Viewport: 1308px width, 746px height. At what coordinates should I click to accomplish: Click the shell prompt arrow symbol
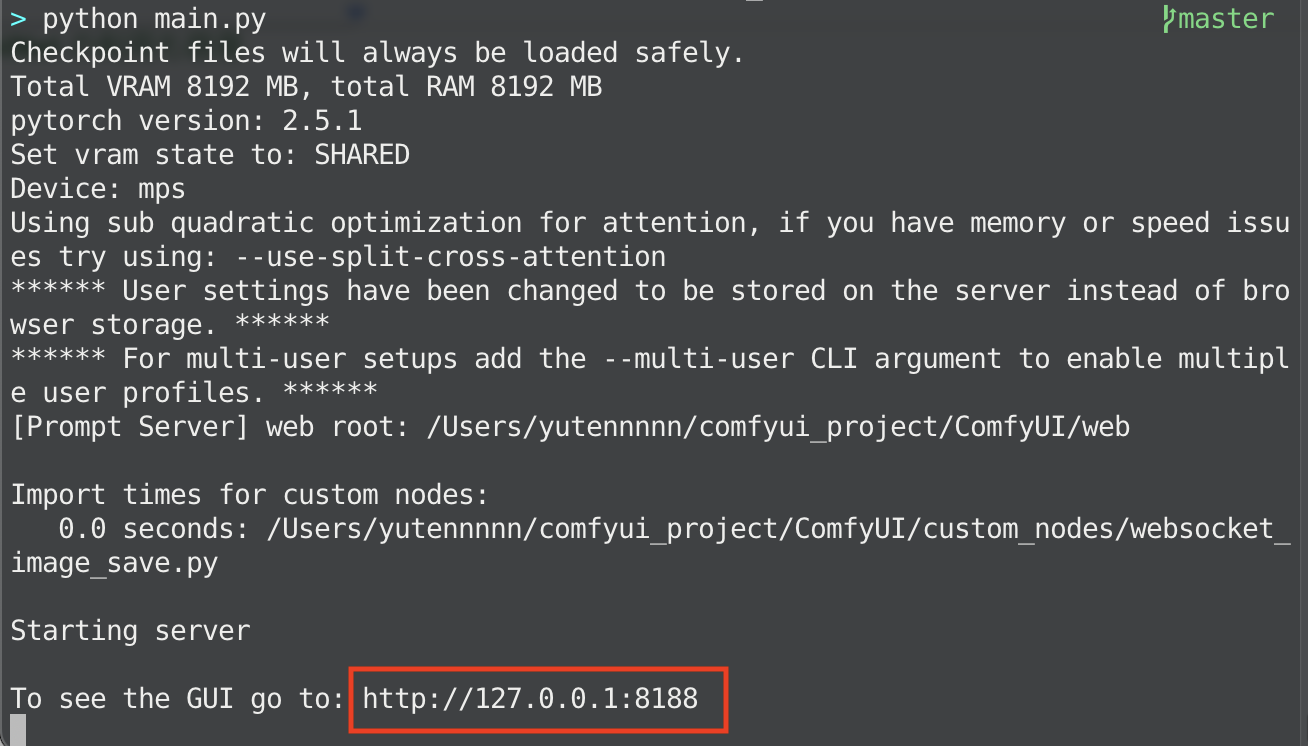[18, 19]
